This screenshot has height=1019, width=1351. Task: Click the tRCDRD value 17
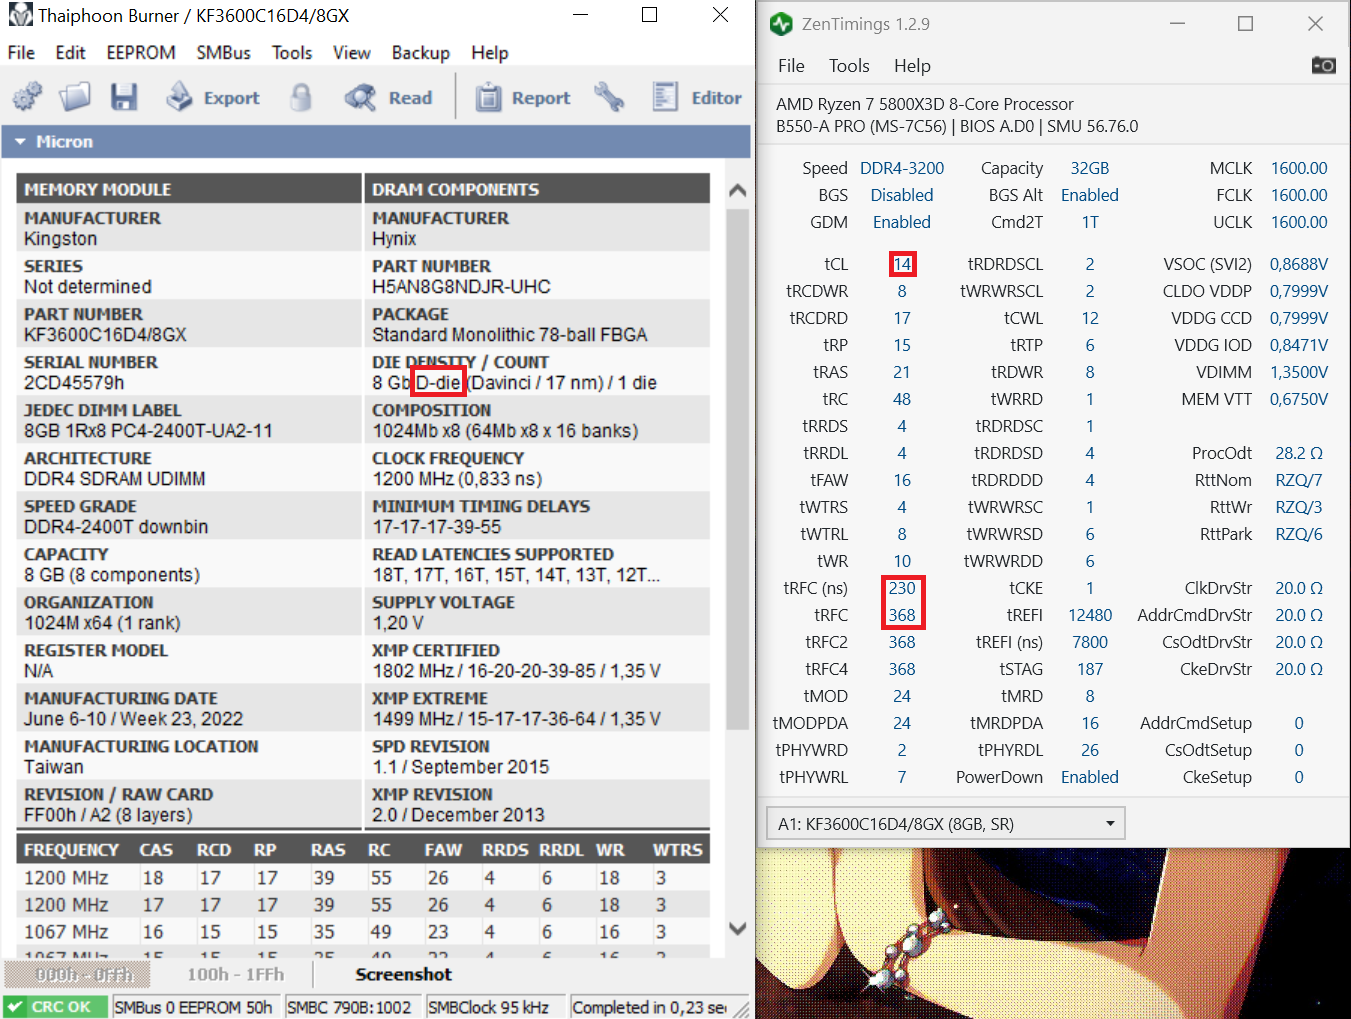pyautogui.click(x=902, y=318)
